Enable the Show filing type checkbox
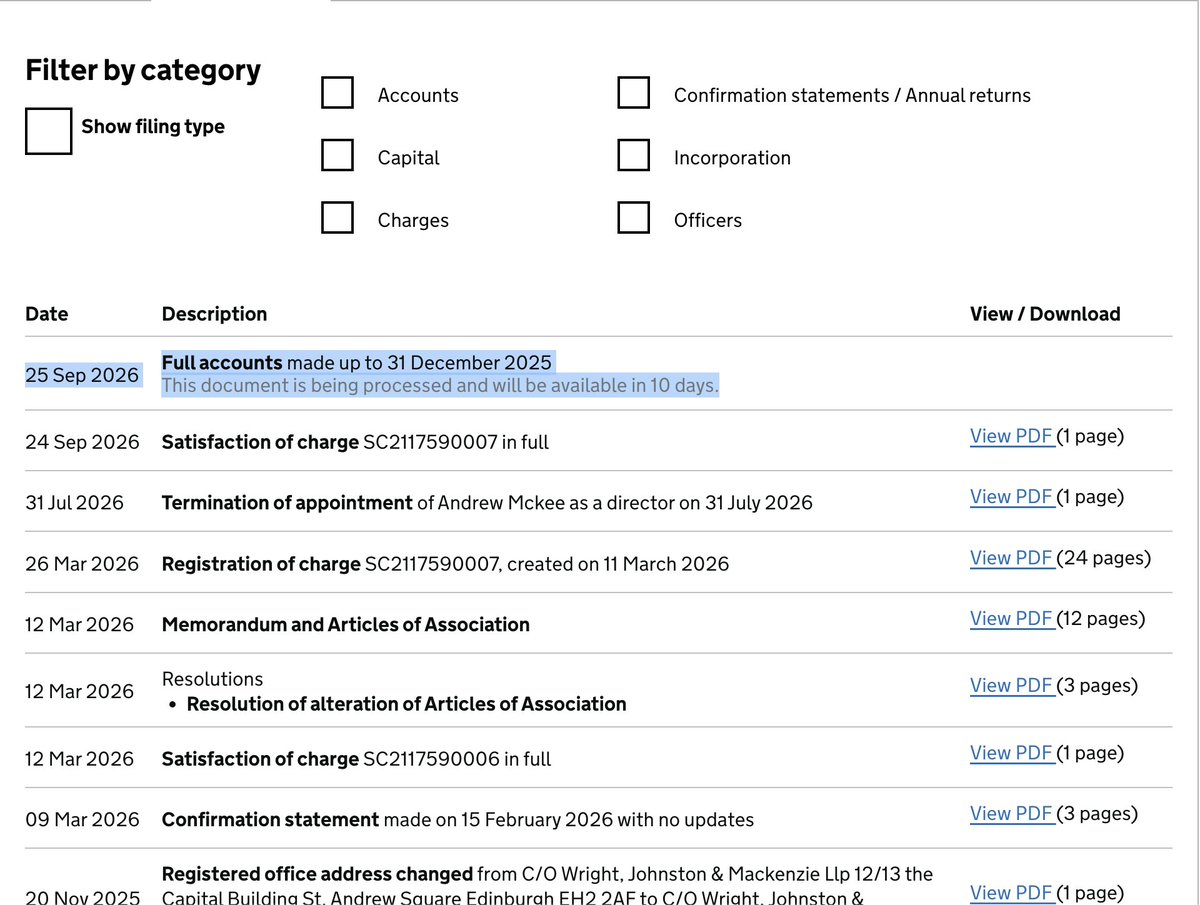 (48, 131)
